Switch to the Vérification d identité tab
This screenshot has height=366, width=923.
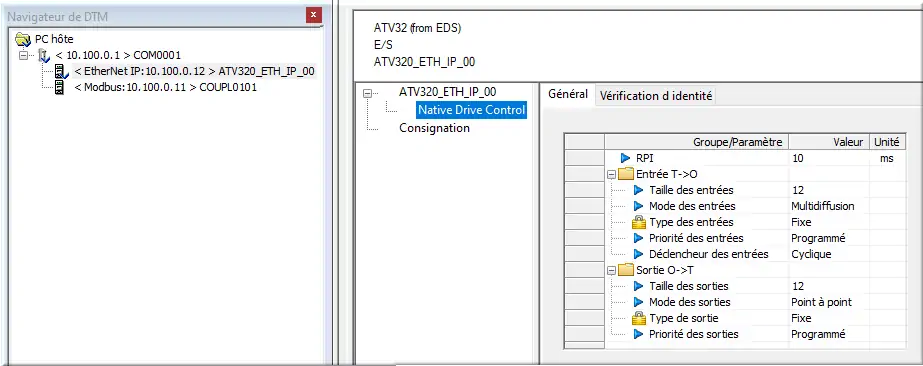pos(656,95)
